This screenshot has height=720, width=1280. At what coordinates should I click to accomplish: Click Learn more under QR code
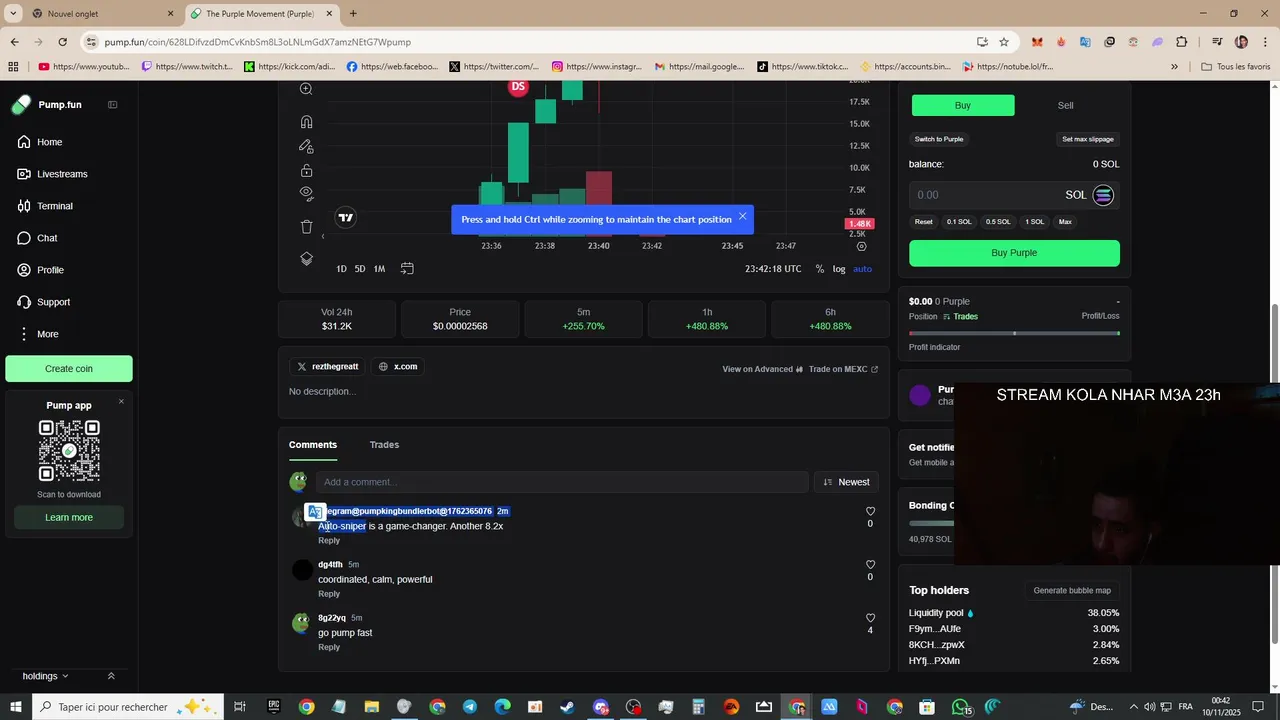tap(69, 517)
